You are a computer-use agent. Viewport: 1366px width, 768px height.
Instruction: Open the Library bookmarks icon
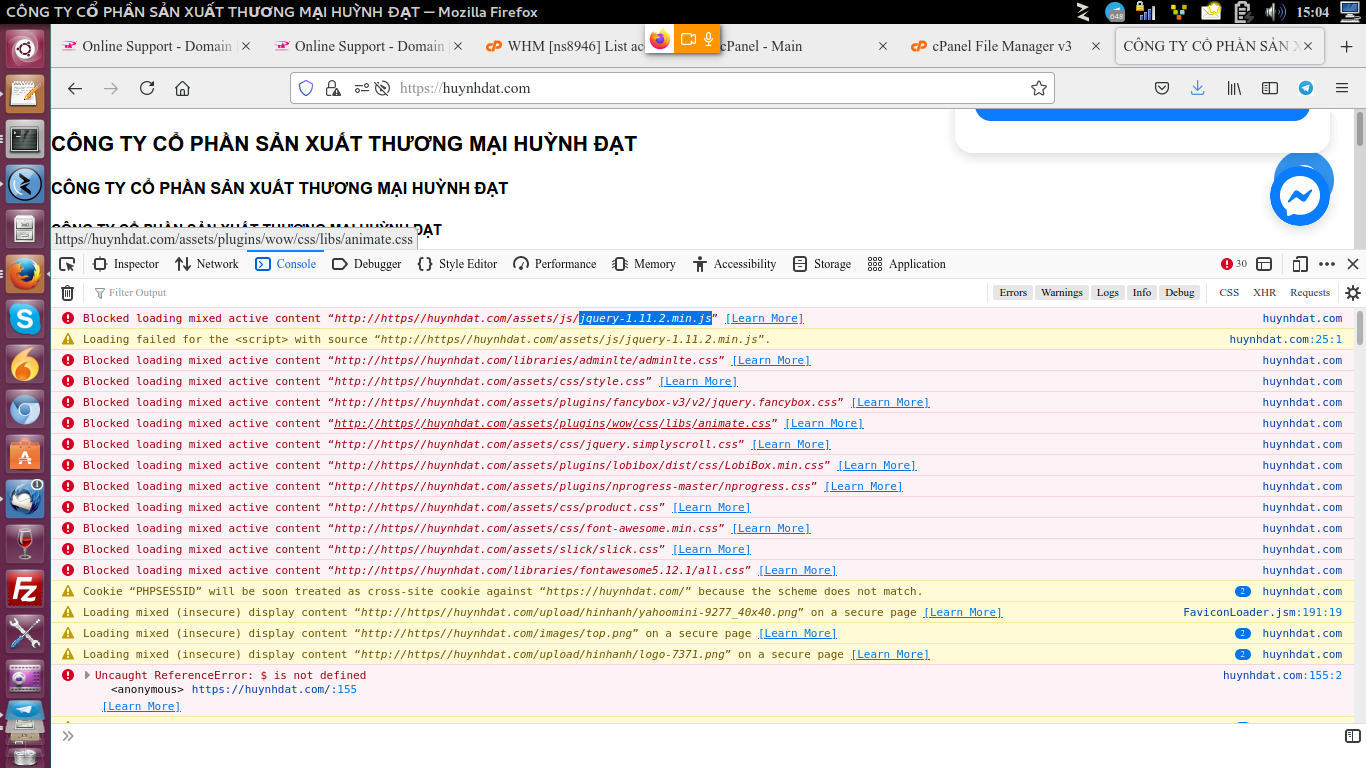(1234, 88)
